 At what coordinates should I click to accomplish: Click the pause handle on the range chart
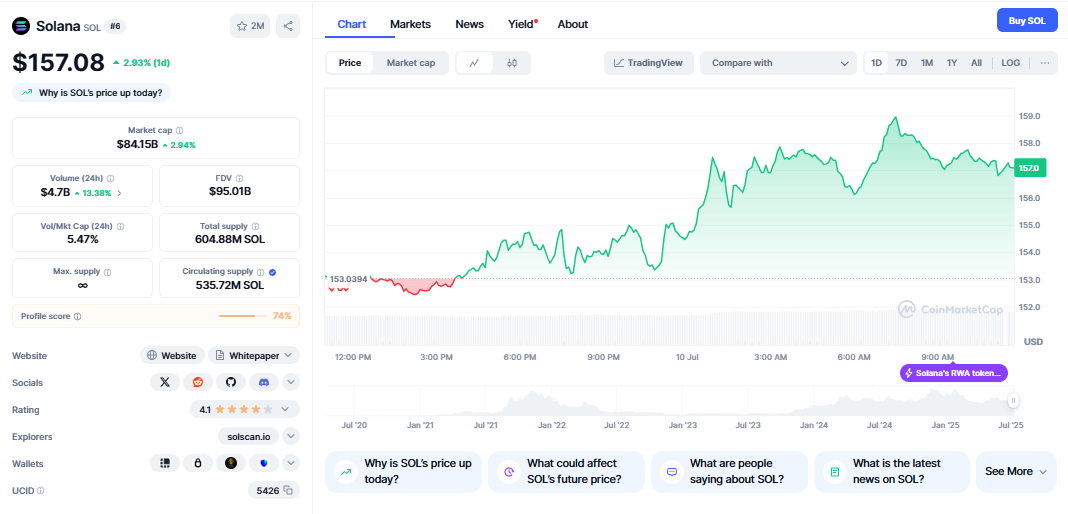[1014, 401]
